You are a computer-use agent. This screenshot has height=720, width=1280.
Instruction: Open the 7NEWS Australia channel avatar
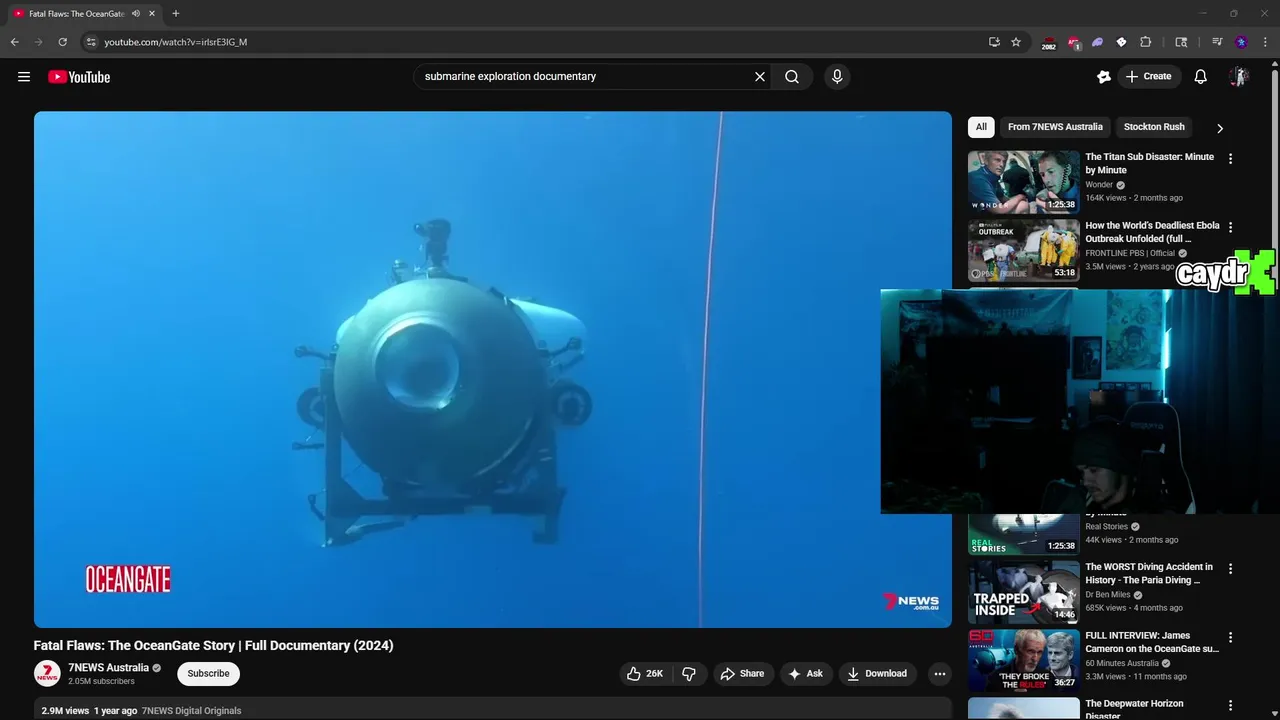coord(47,674)
